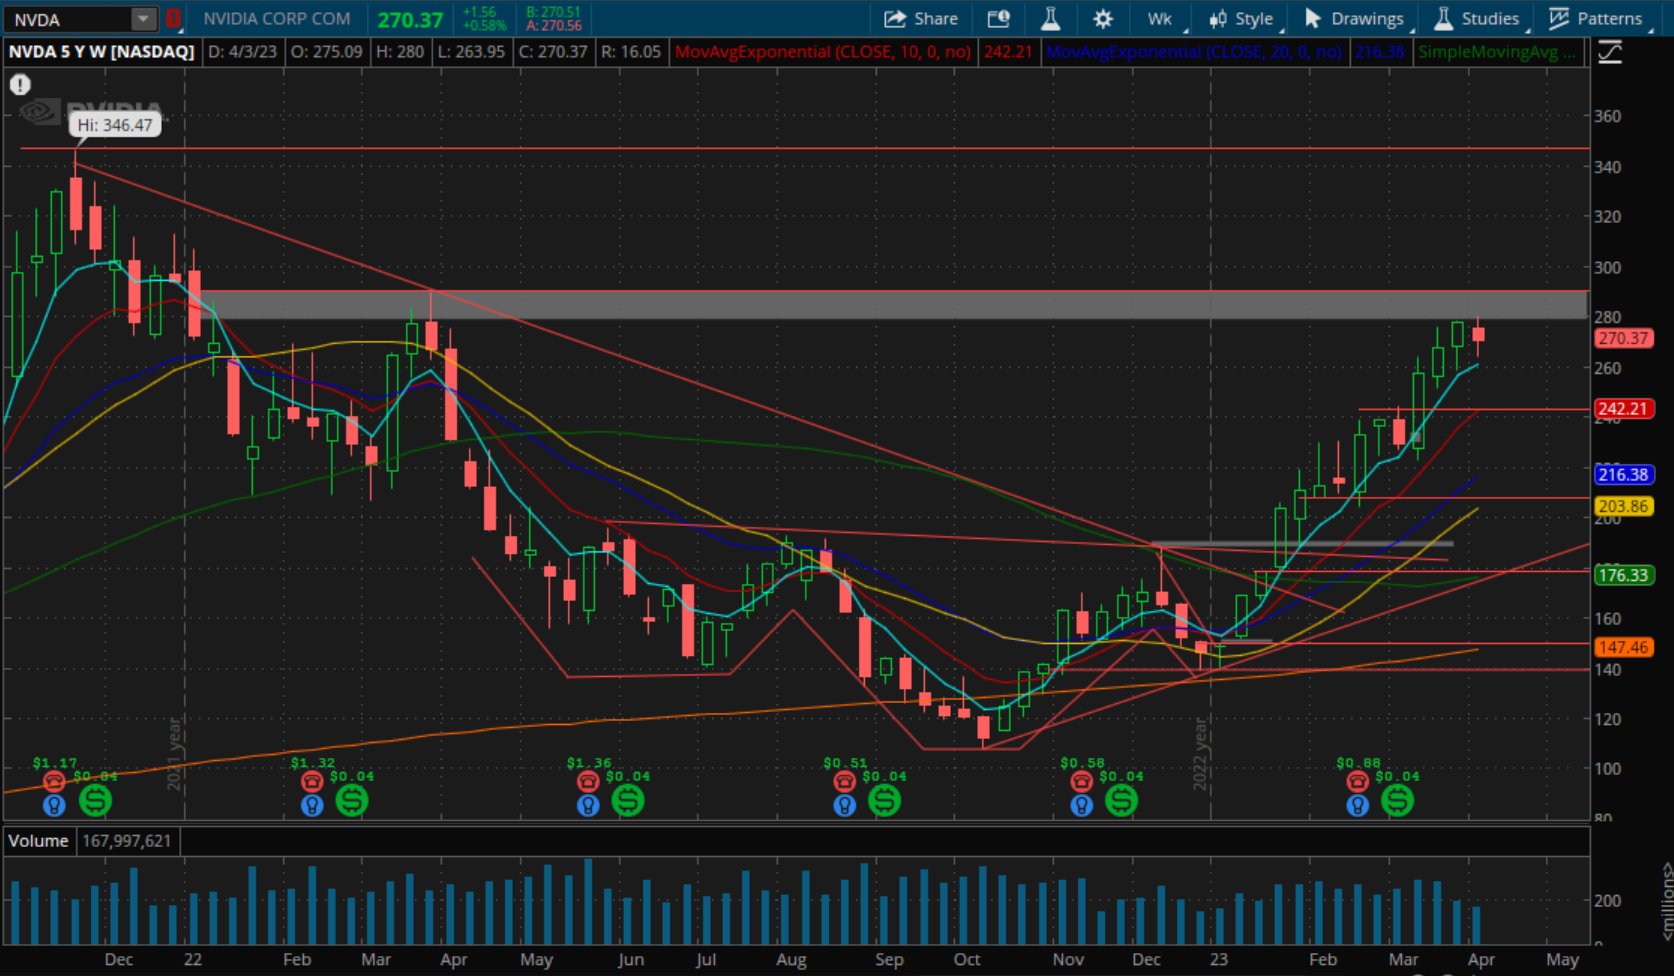
Task: Click the Share button
Action: pyautogui.click(x=921, y=19)
